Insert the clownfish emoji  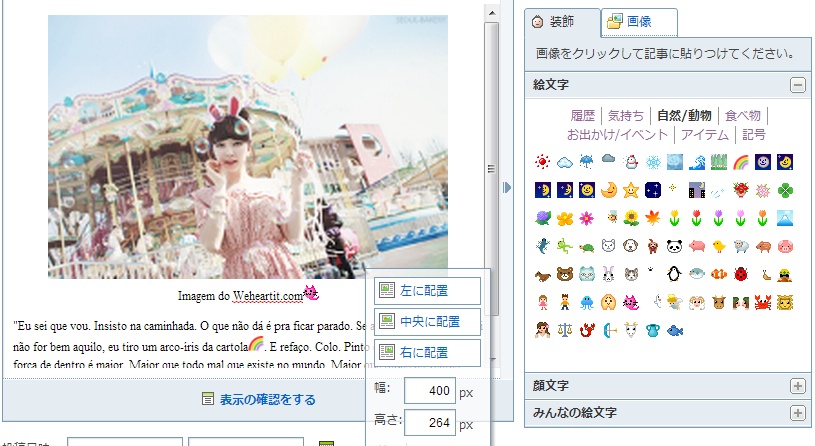[x=719, y=274]
